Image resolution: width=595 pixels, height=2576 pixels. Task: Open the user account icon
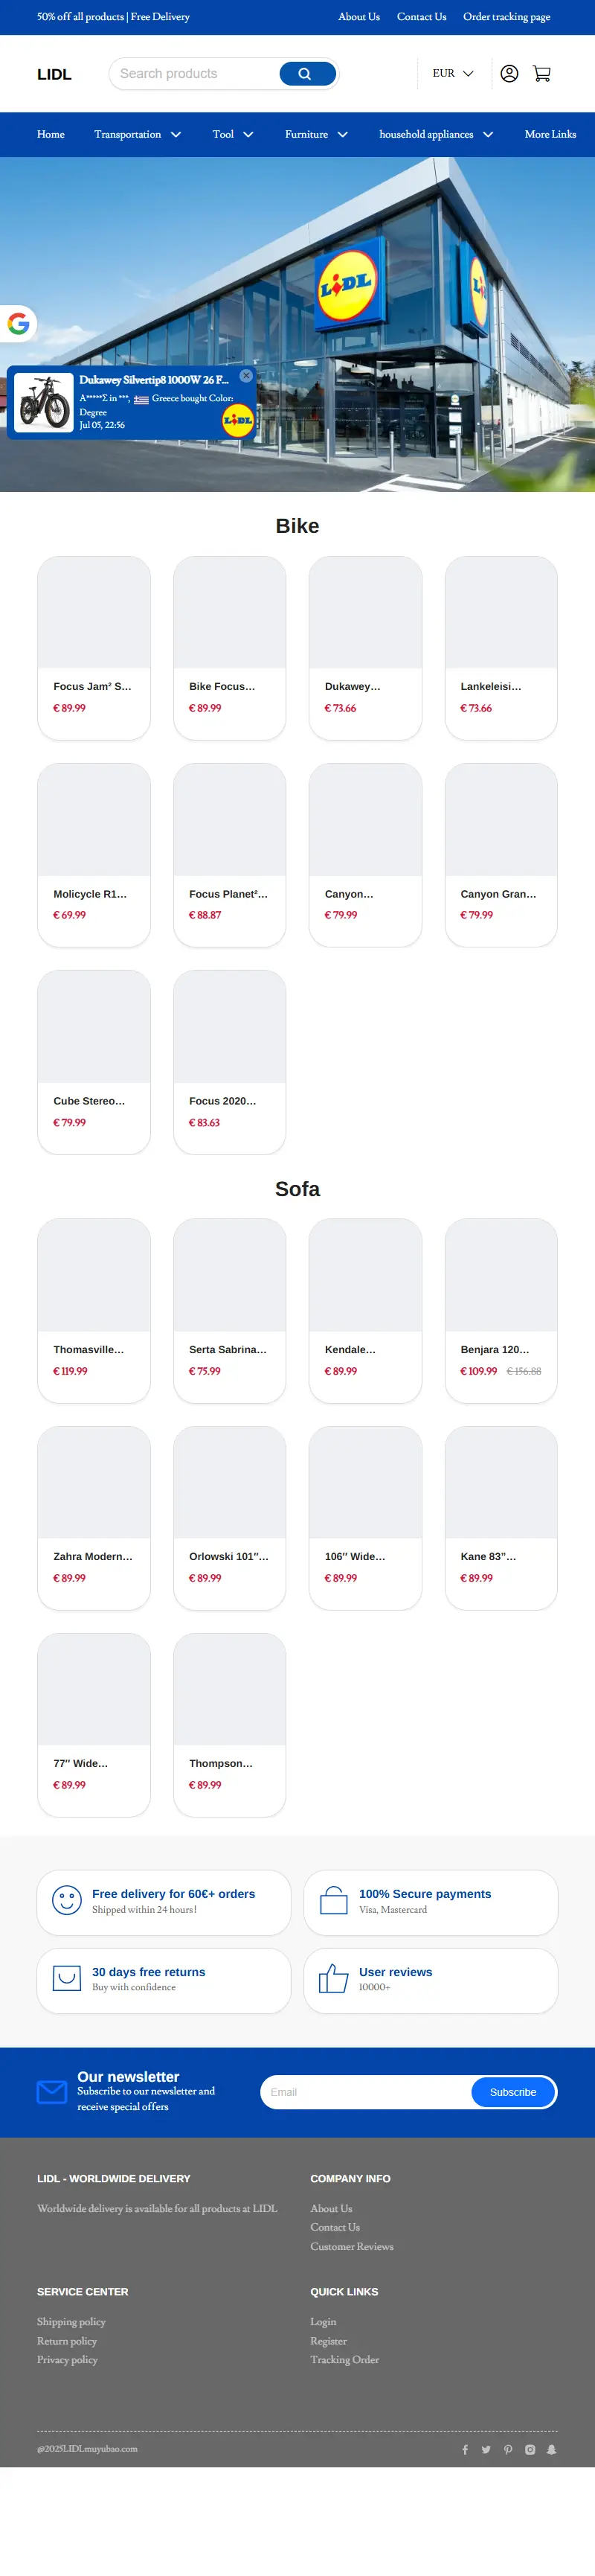pos(509,74)
